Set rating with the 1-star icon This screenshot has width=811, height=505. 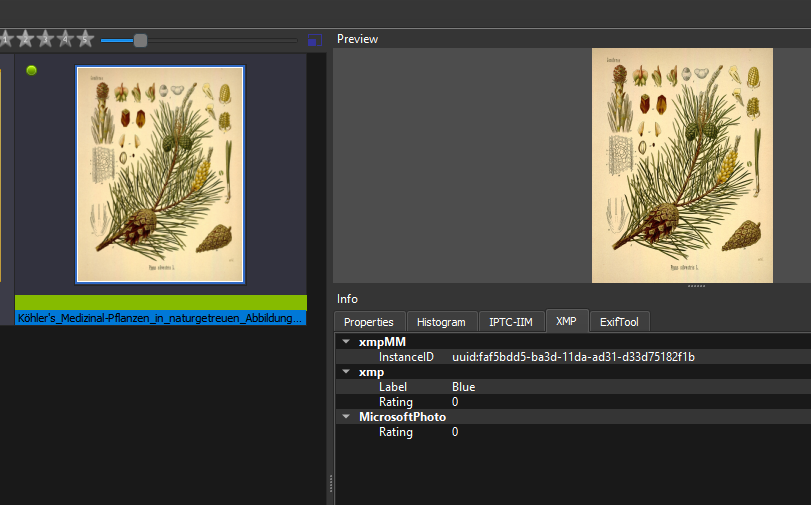(4, 39)
